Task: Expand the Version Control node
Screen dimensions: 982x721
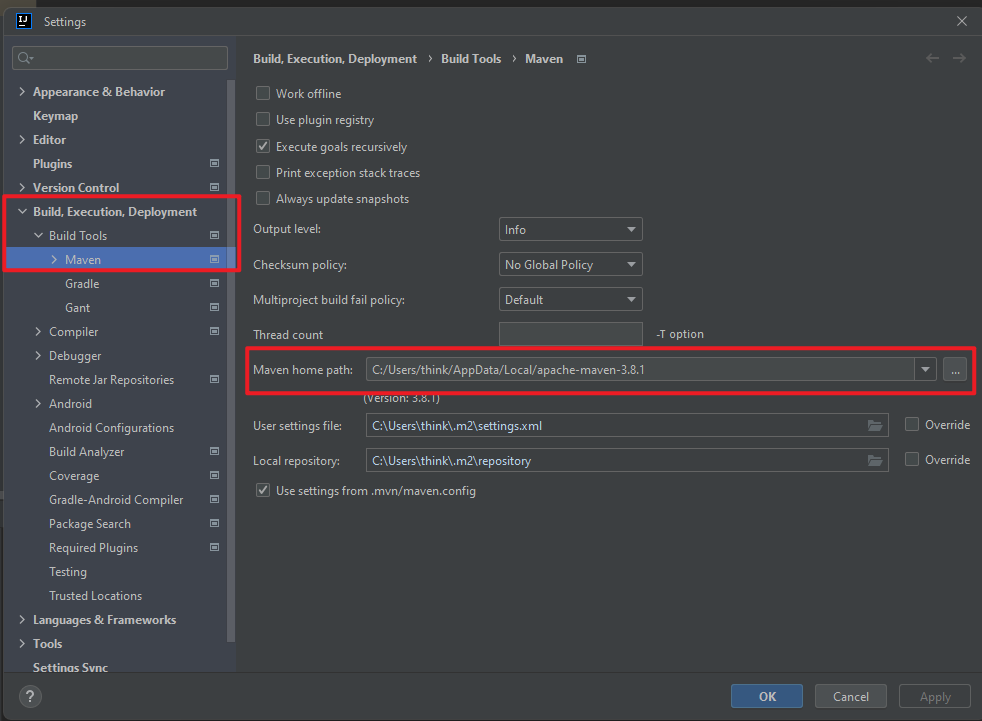Action: [23, 187]
